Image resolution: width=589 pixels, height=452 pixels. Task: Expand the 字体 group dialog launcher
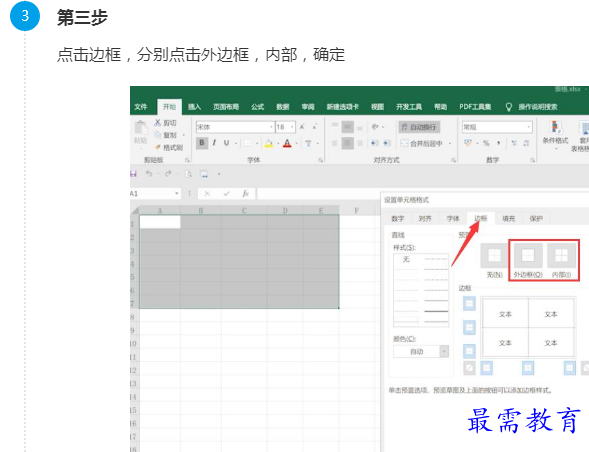click(x=321, y=160)
